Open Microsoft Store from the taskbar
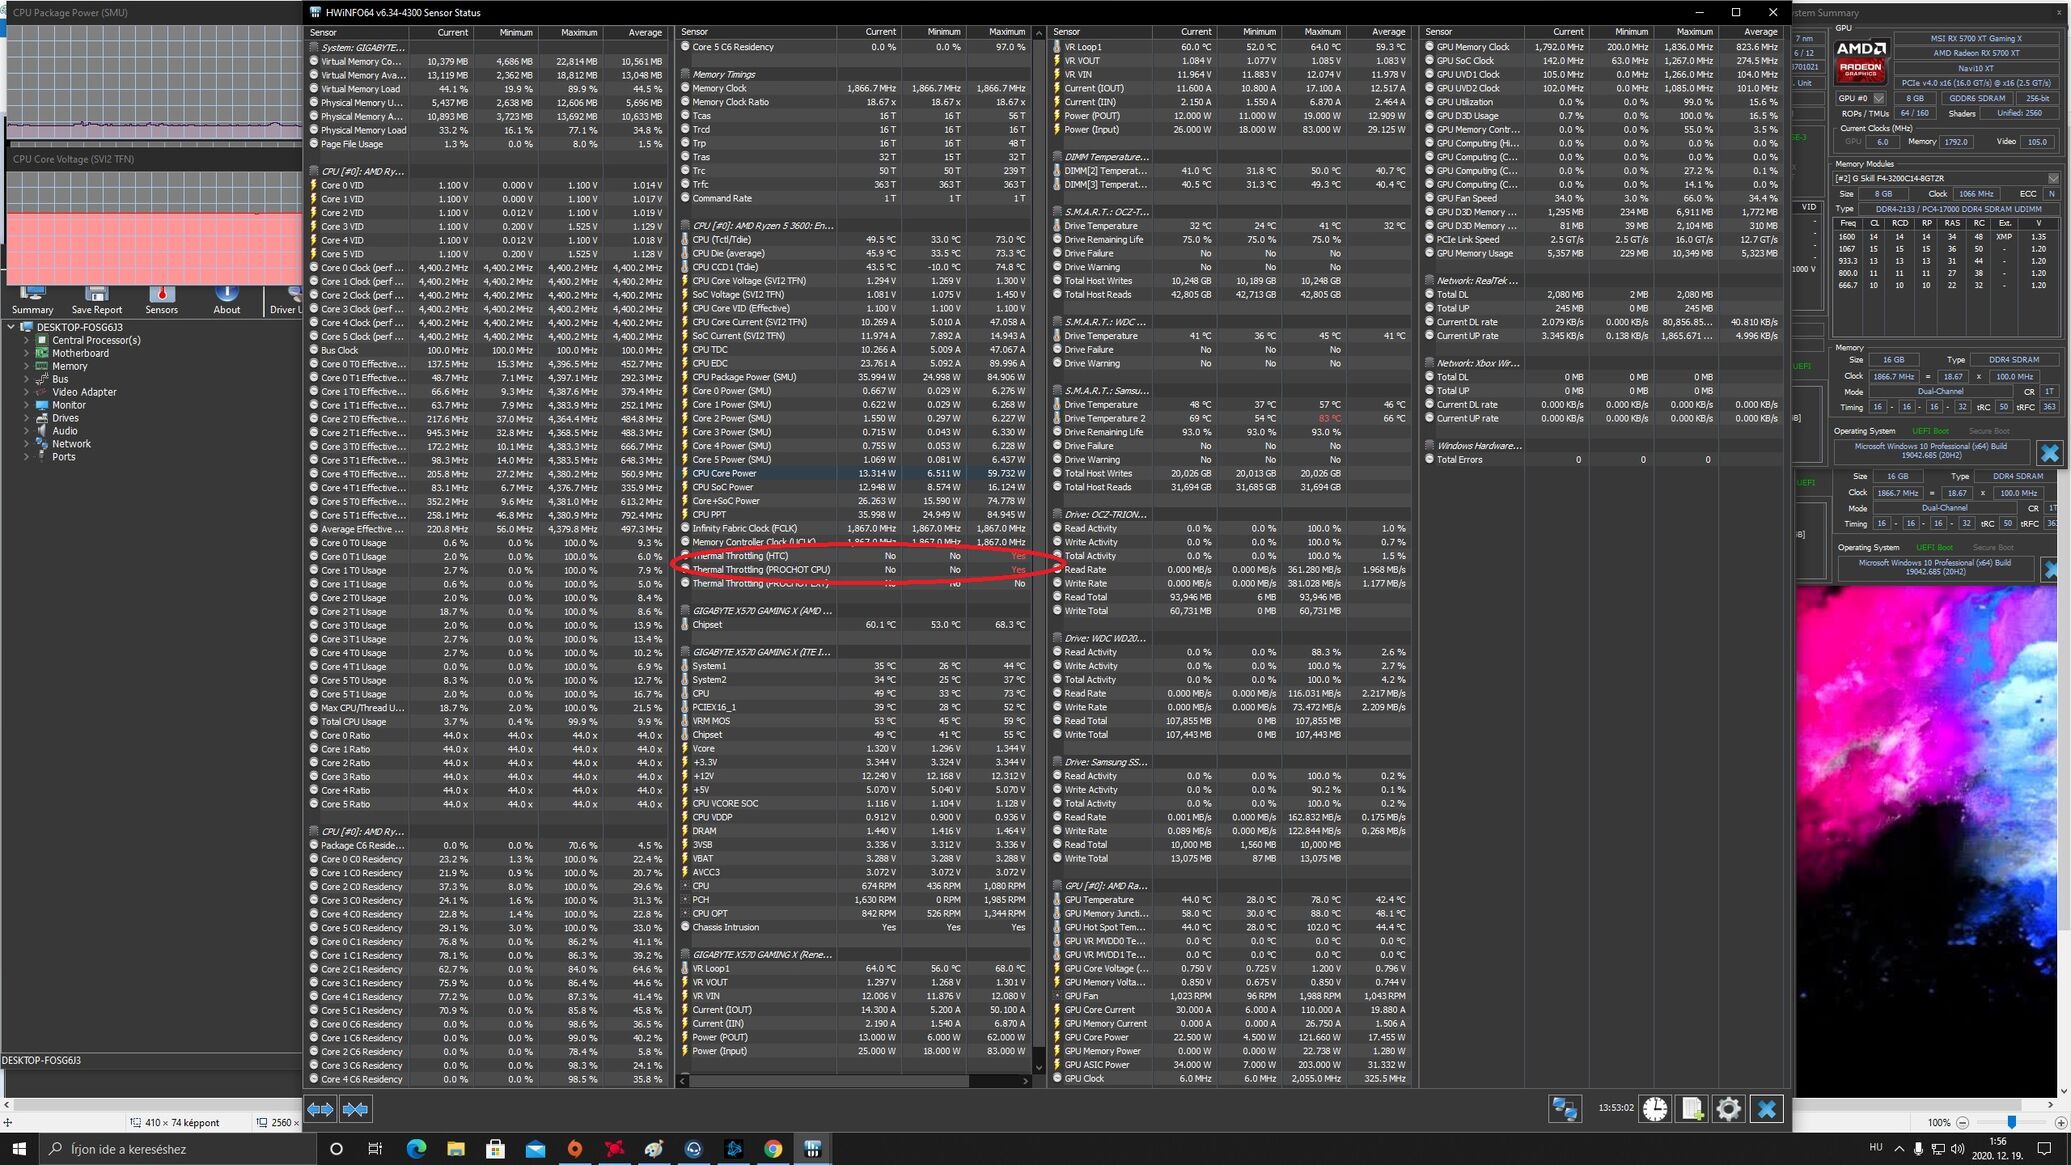Viewport: 2071px width, 1165px height. click(495, 1149)
